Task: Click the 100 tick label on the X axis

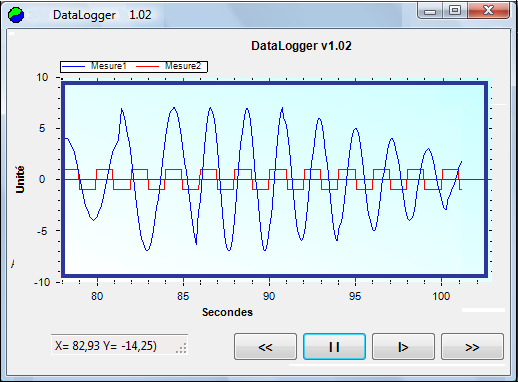Action: tap(441, 296)
